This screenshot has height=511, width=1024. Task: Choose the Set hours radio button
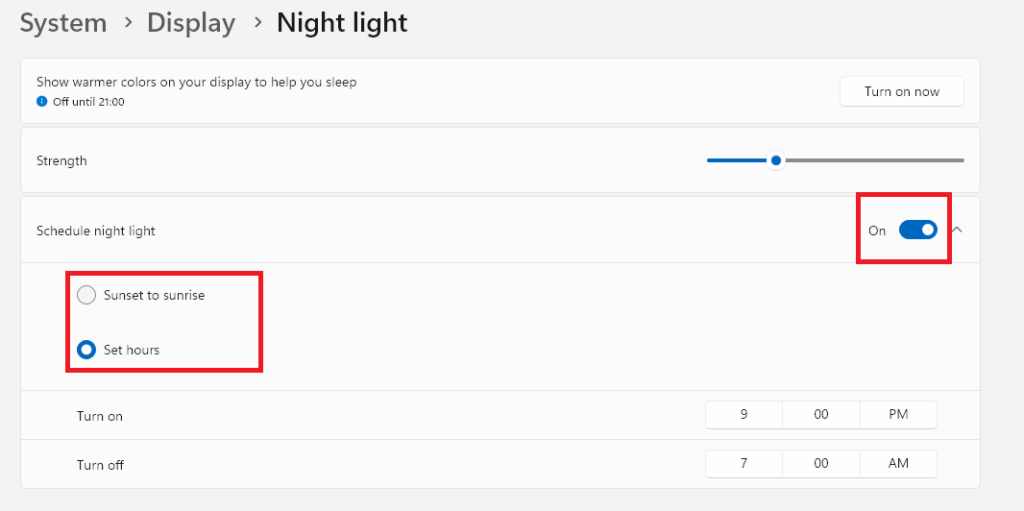click(x=87, y=350)
